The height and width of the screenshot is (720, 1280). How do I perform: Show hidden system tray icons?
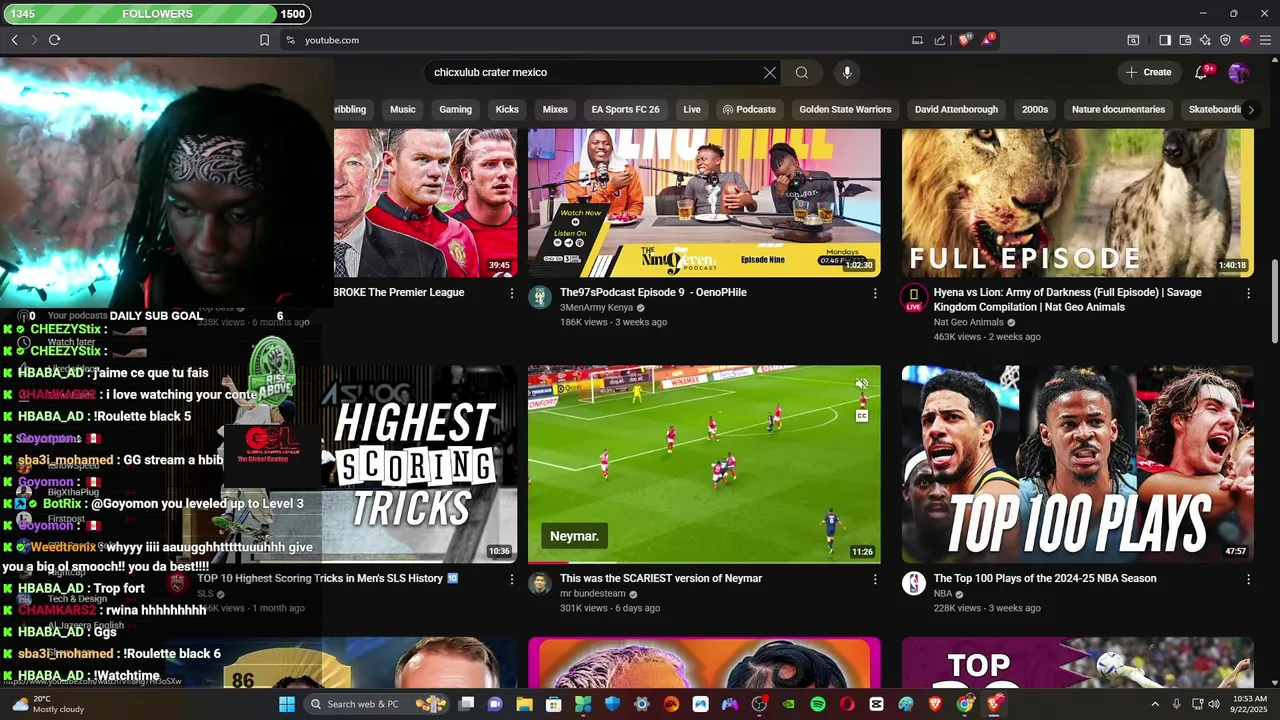click(1156, 704)
